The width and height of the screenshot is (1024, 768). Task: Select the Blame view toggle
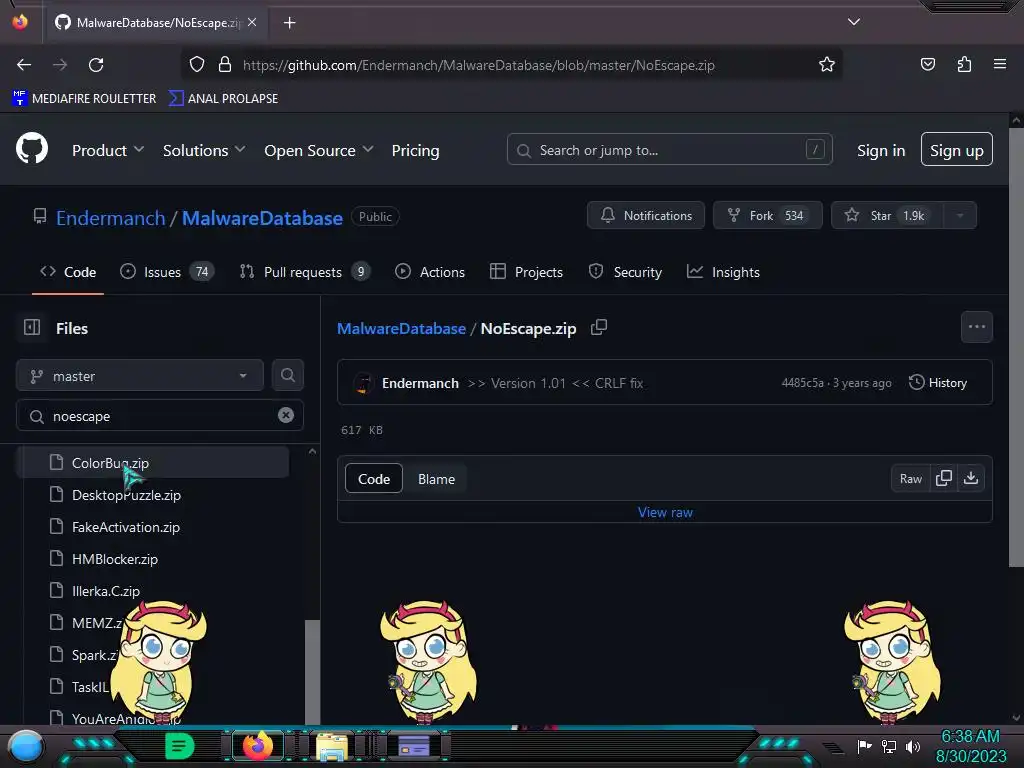pos(436,479)
